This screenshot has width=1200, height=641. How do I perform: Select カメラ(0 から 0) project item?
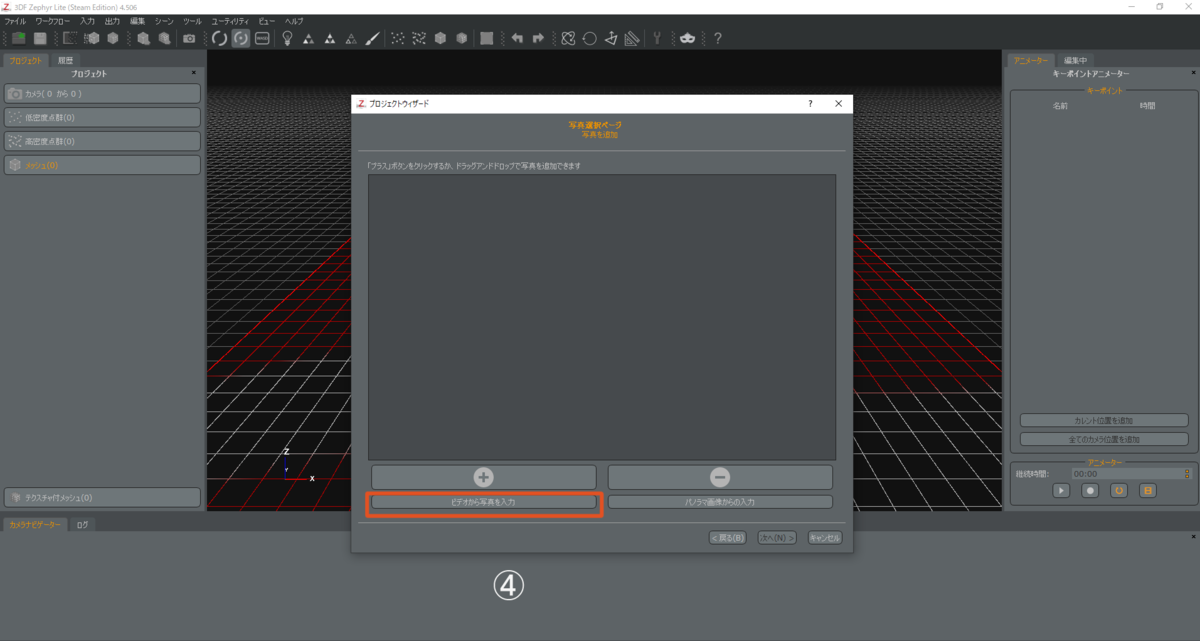pyautogui.click(x=102, y=93)
